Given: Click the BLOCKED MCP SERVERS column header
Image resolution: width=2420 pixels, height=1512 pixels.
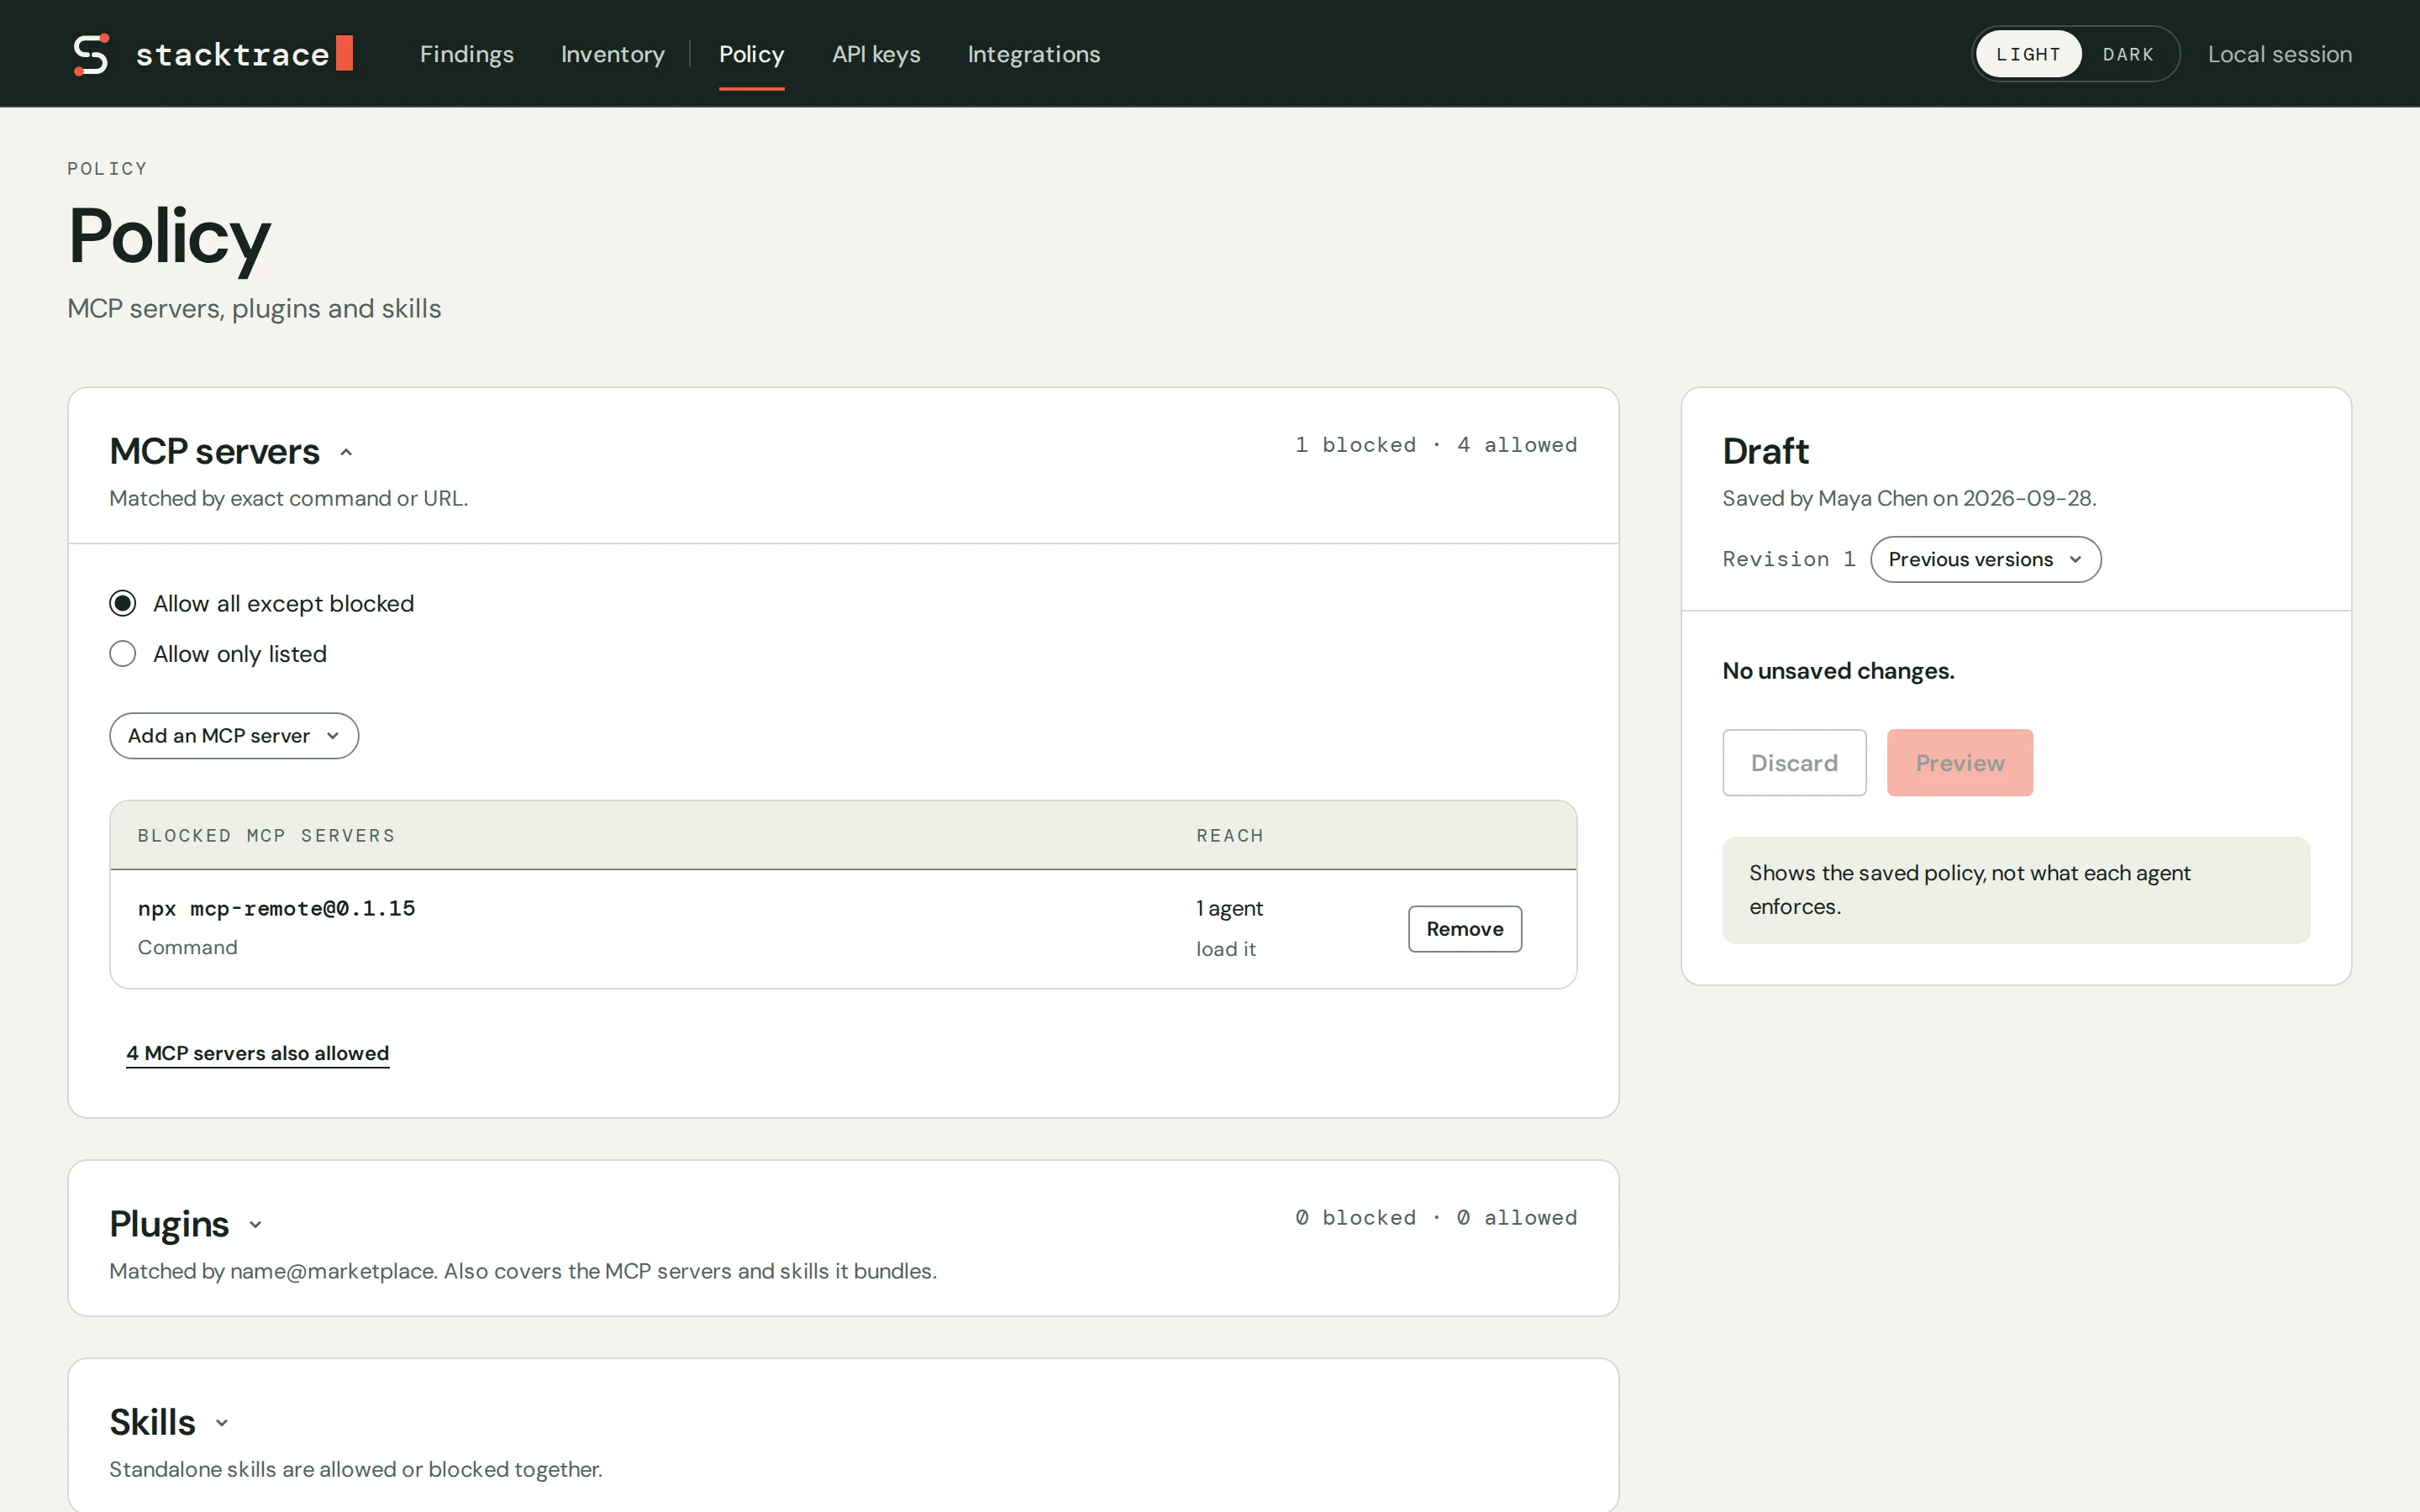Looking at the screenshot, I should coord(266,835).
